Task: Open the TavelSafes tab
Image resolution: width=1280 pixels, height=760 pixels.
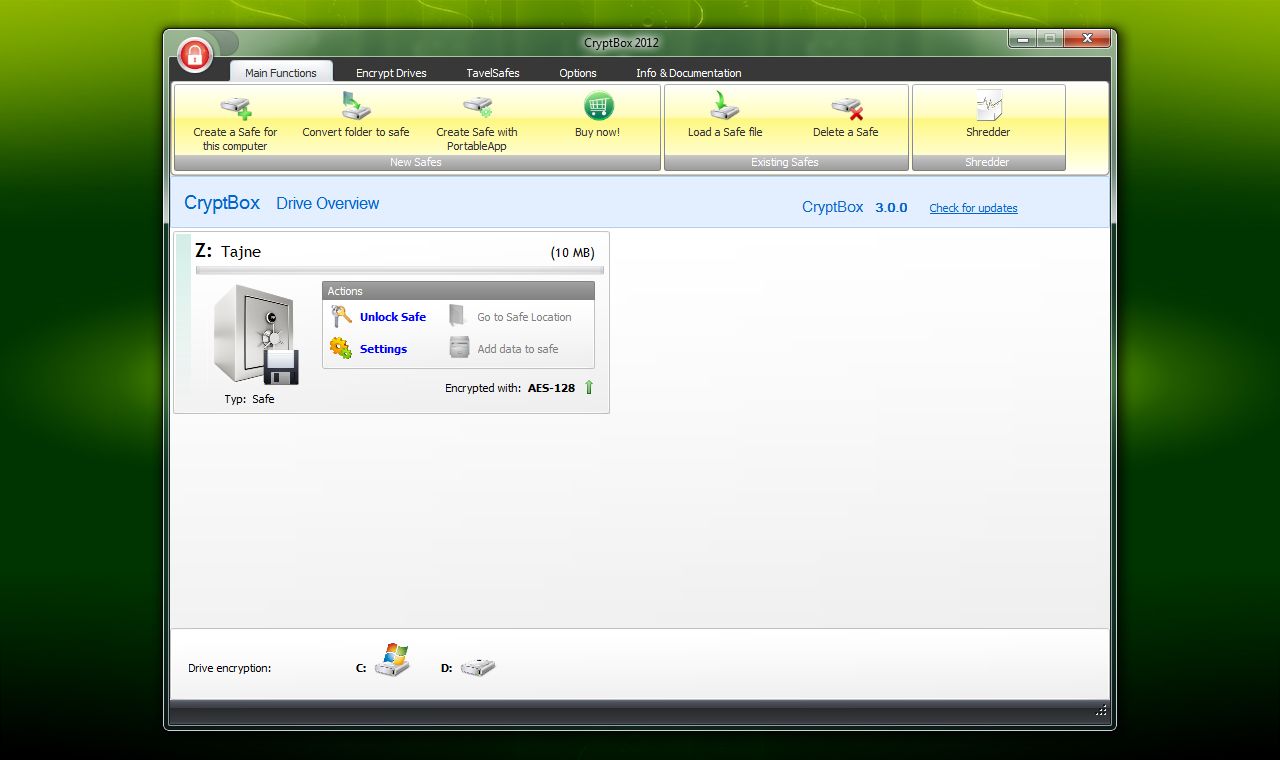Action: (x=493, y=73)
